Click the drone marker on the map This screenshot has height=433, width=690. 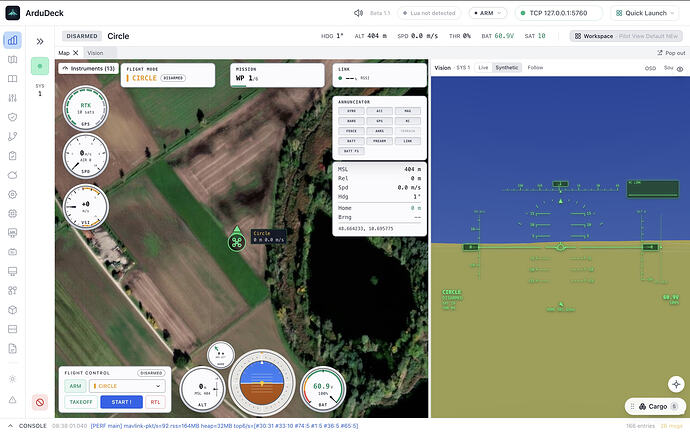pos(237,242)
